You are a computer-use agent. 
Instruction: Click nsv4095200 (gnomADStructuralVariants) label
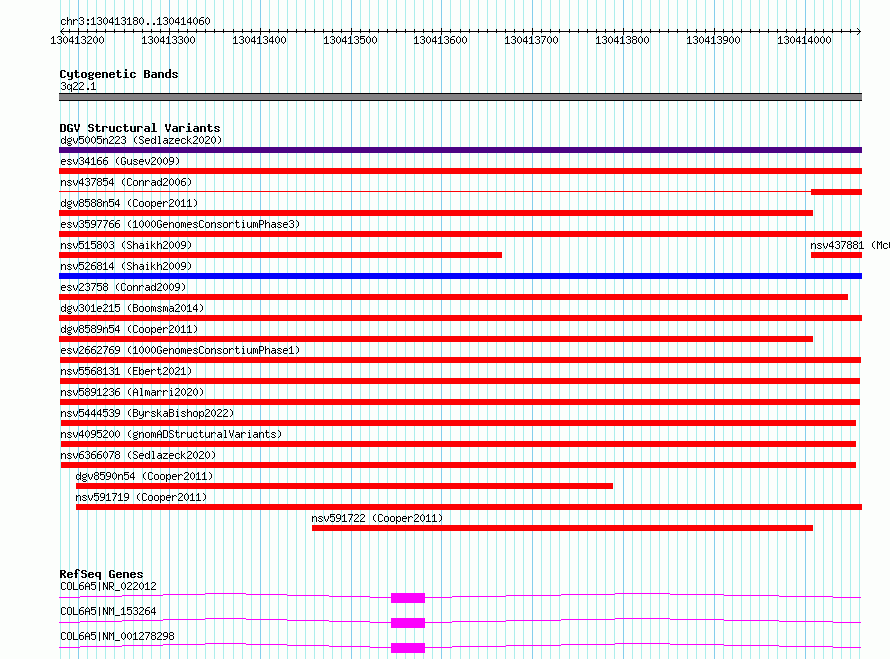click(x=171, y=434)
